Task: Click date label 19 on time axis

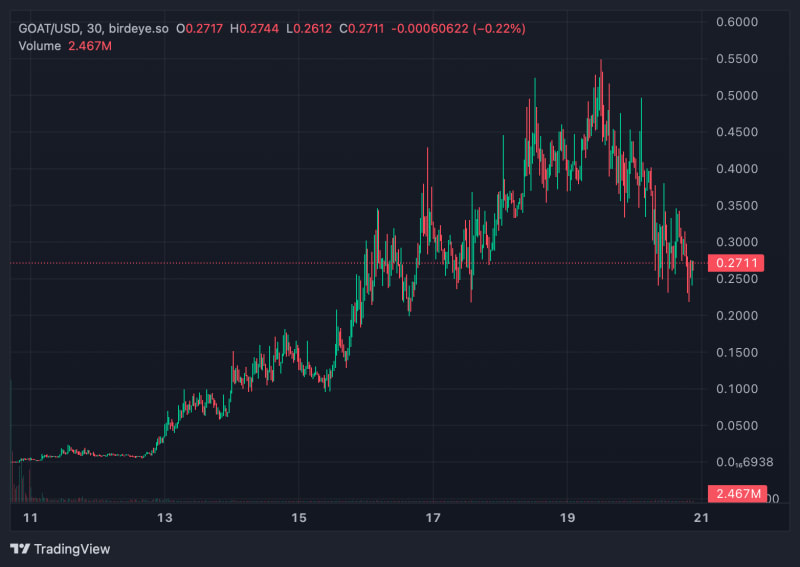Action: click(x=567, y=517)
